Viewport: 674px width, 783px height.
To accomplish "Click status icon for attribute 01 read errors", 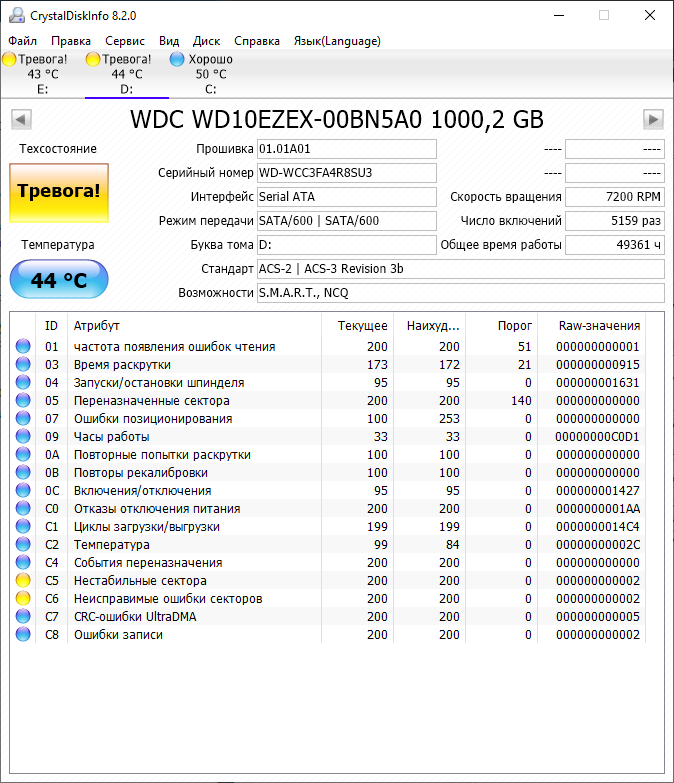I will pos(23,346).
